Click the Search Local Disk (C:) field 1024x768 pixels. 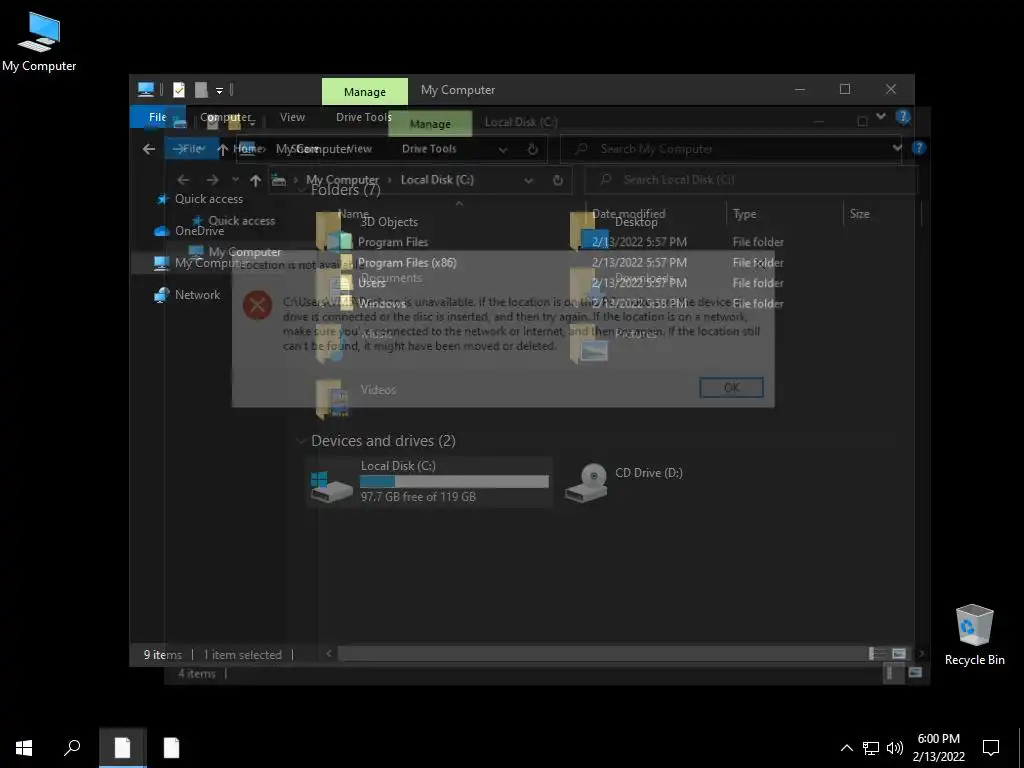point(751,180)
